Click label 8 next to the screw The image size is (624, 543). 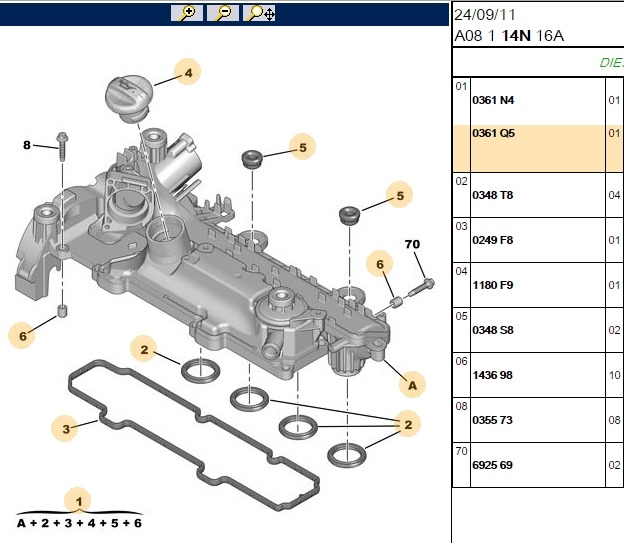pyautogui.click(x=27, y=145)
